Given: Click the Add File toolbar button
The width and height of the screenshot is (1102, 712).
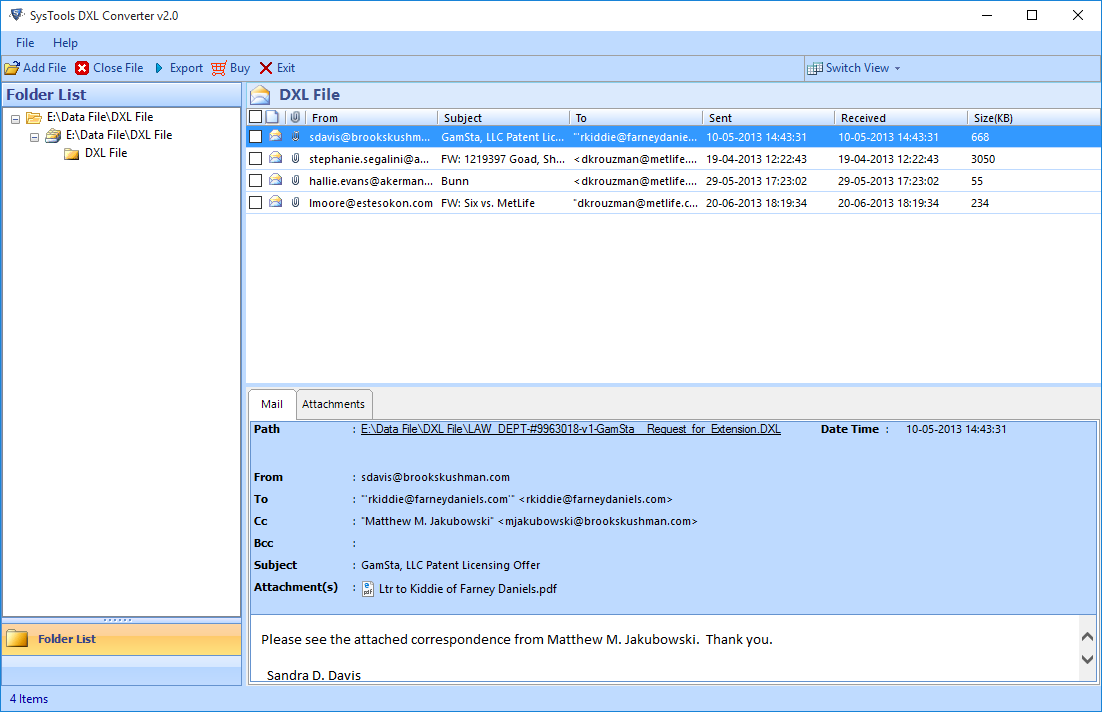Looking at the screenshot, I should point(36,68).
